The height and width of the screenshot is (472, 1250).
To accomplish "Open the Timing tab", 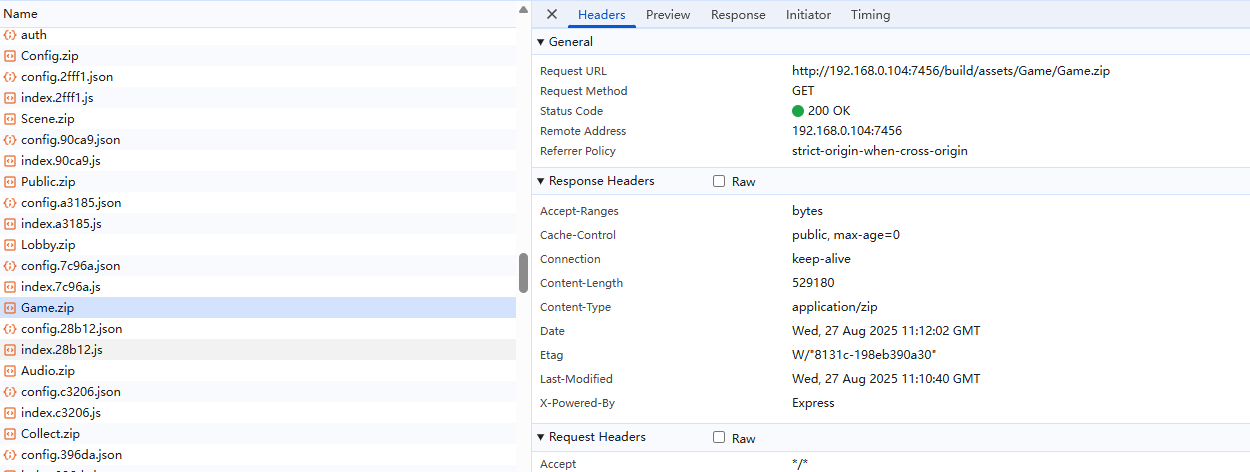I will [x=870, y=15].
